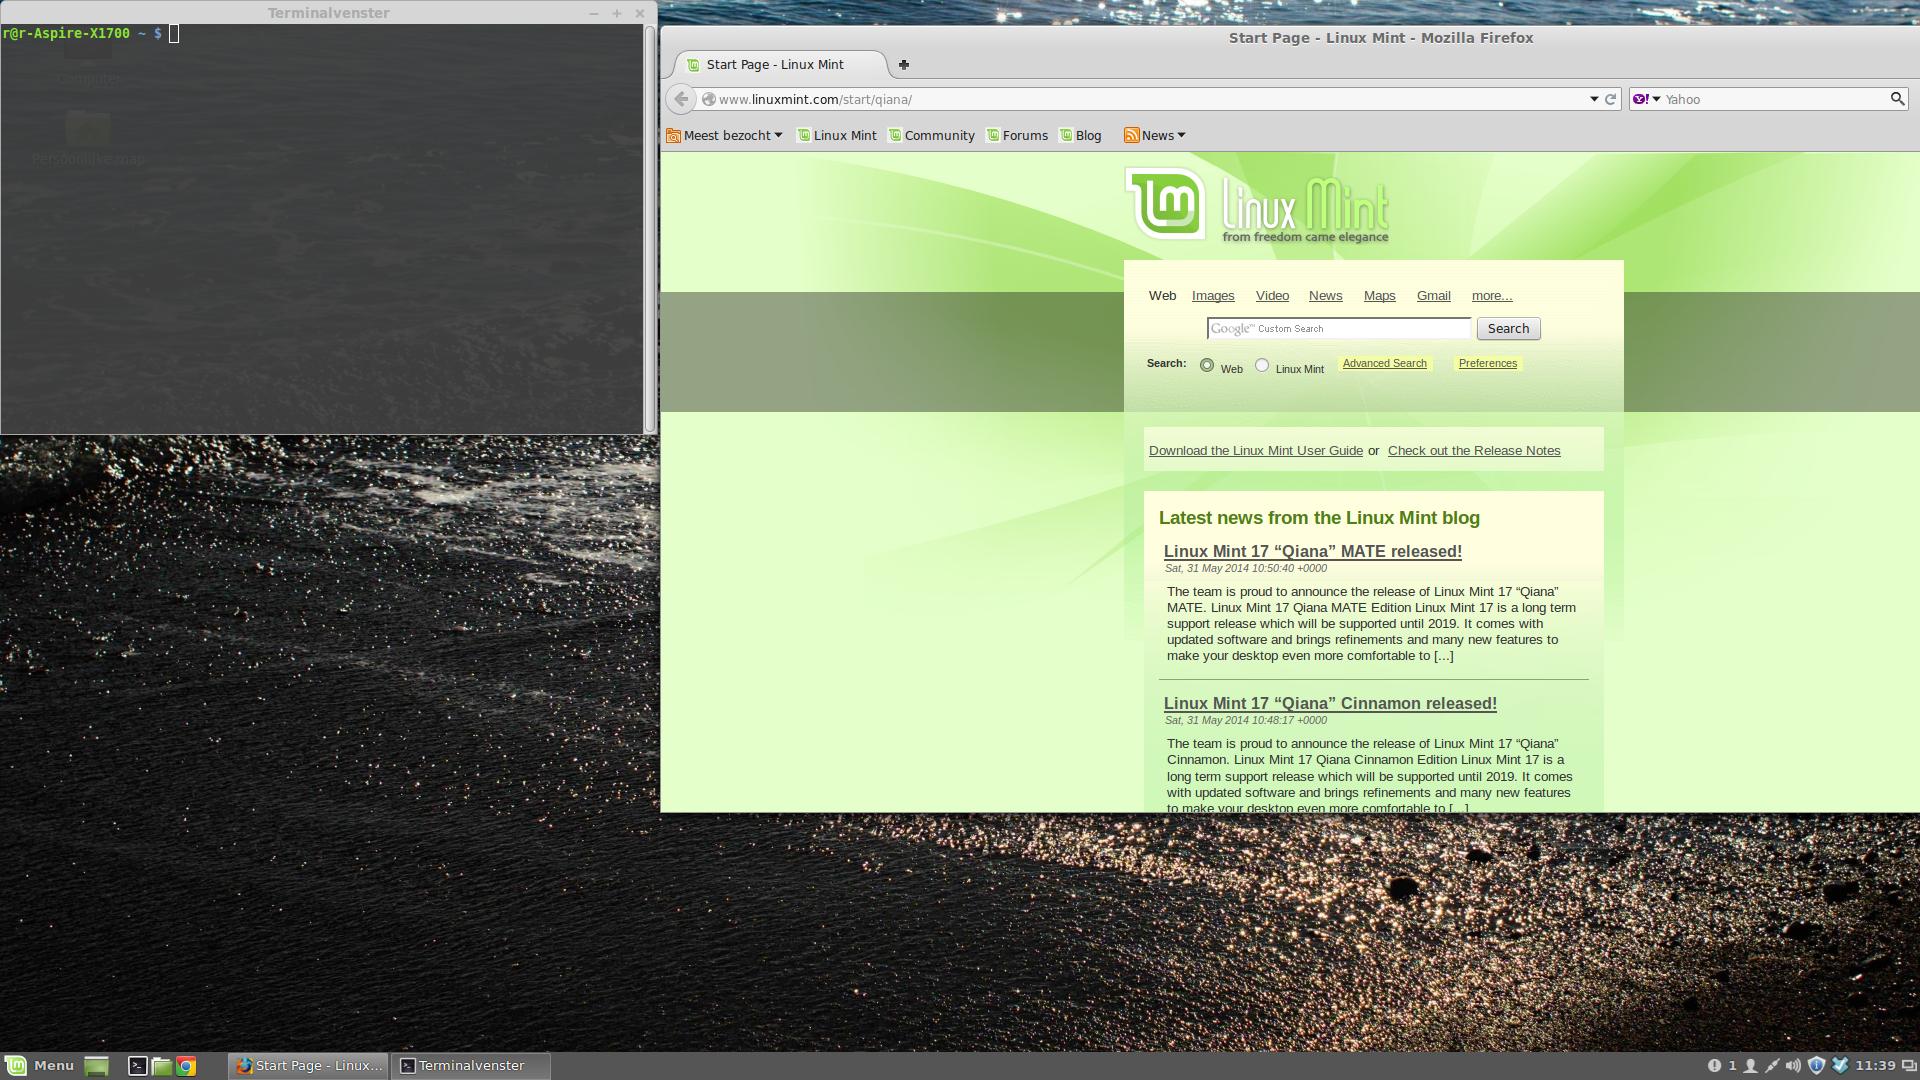1920x1080 pixels.
Task: Open the Maps link
Action: pyautogui.click(x=1379, y=296)
